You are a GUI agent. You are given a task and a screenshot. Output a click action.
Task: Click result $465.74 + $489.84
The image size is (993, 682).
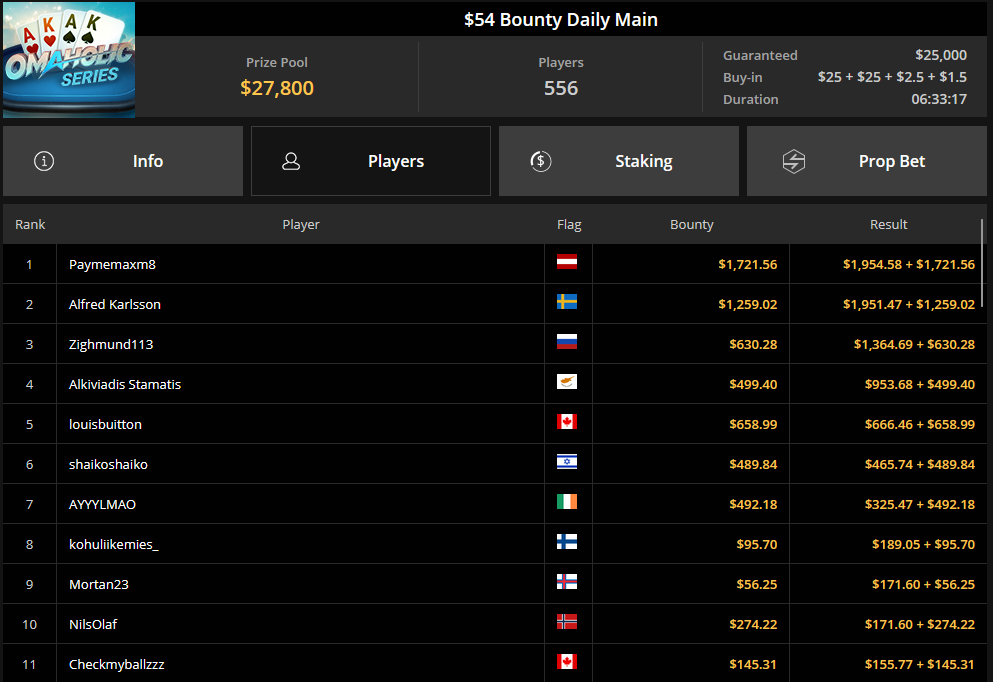click(x=920, y=464)
